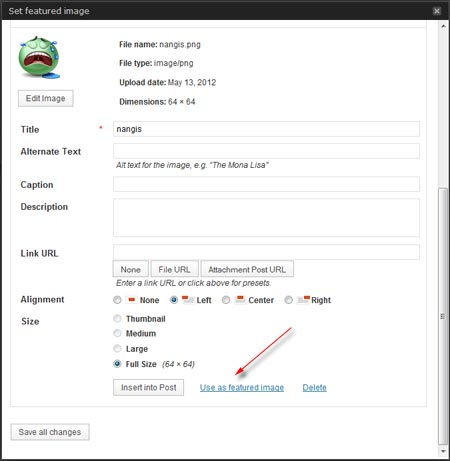
Task: Click the Left alignment icon
Action: (188, 299)
